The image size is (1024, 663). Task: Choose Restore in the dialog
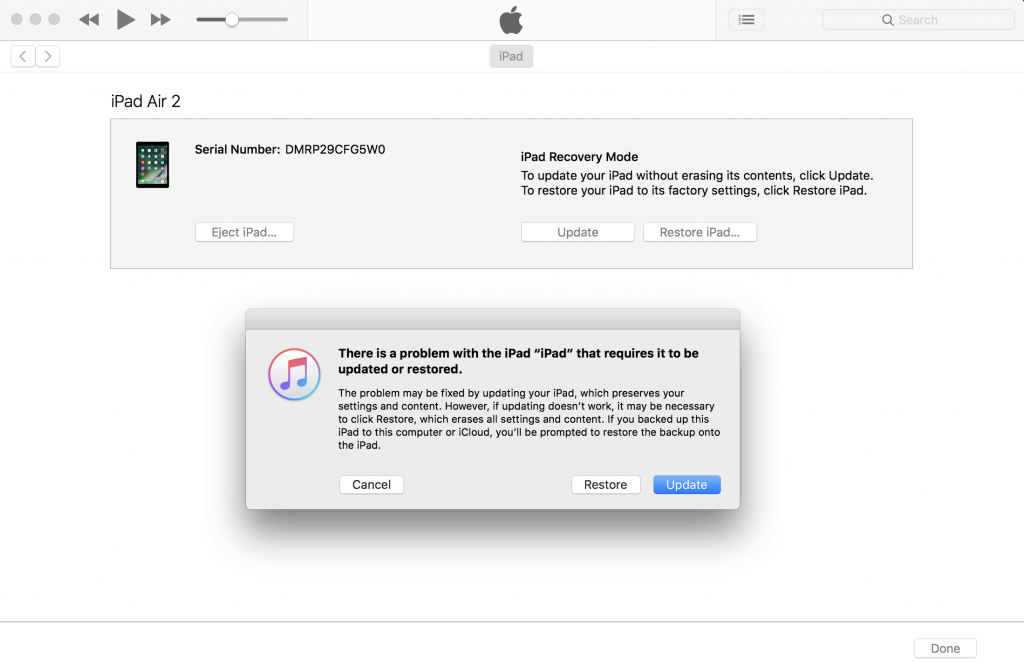pyautogui.click(x=605, y=485)
